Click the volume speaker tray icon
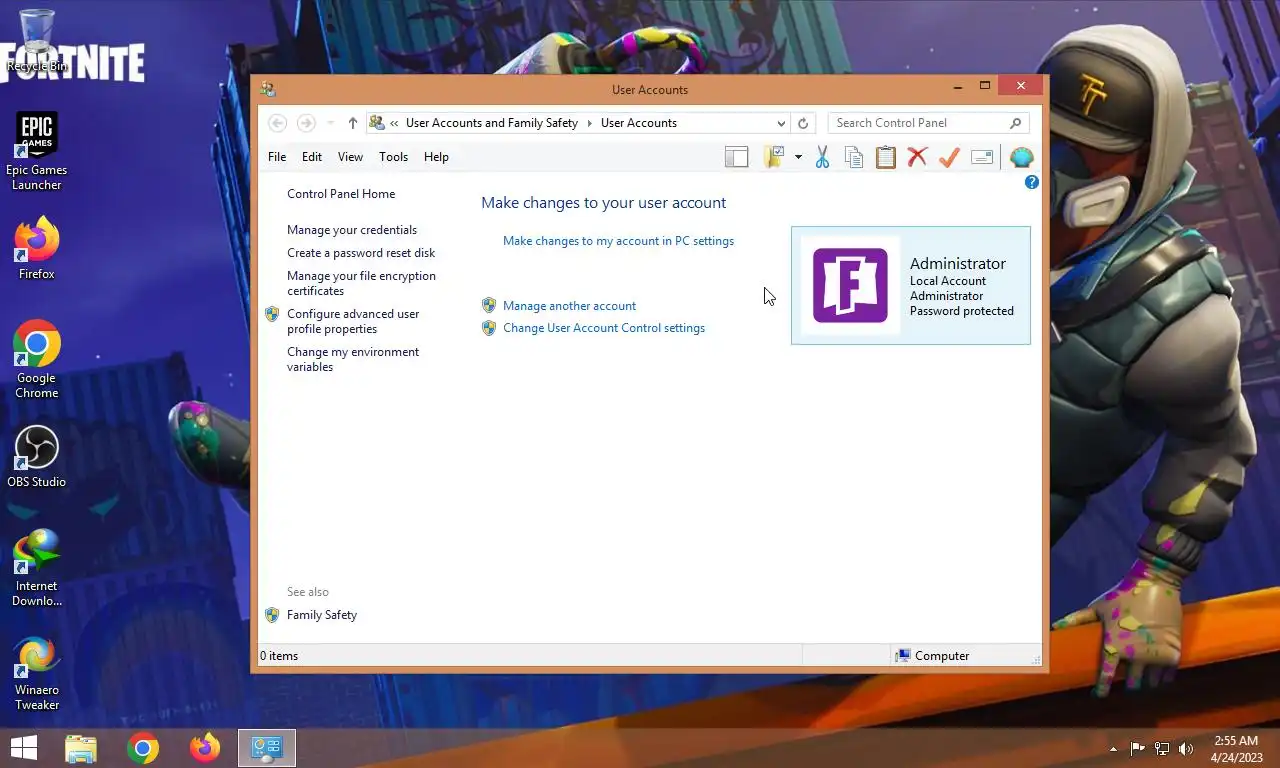 coord(1186,748)
